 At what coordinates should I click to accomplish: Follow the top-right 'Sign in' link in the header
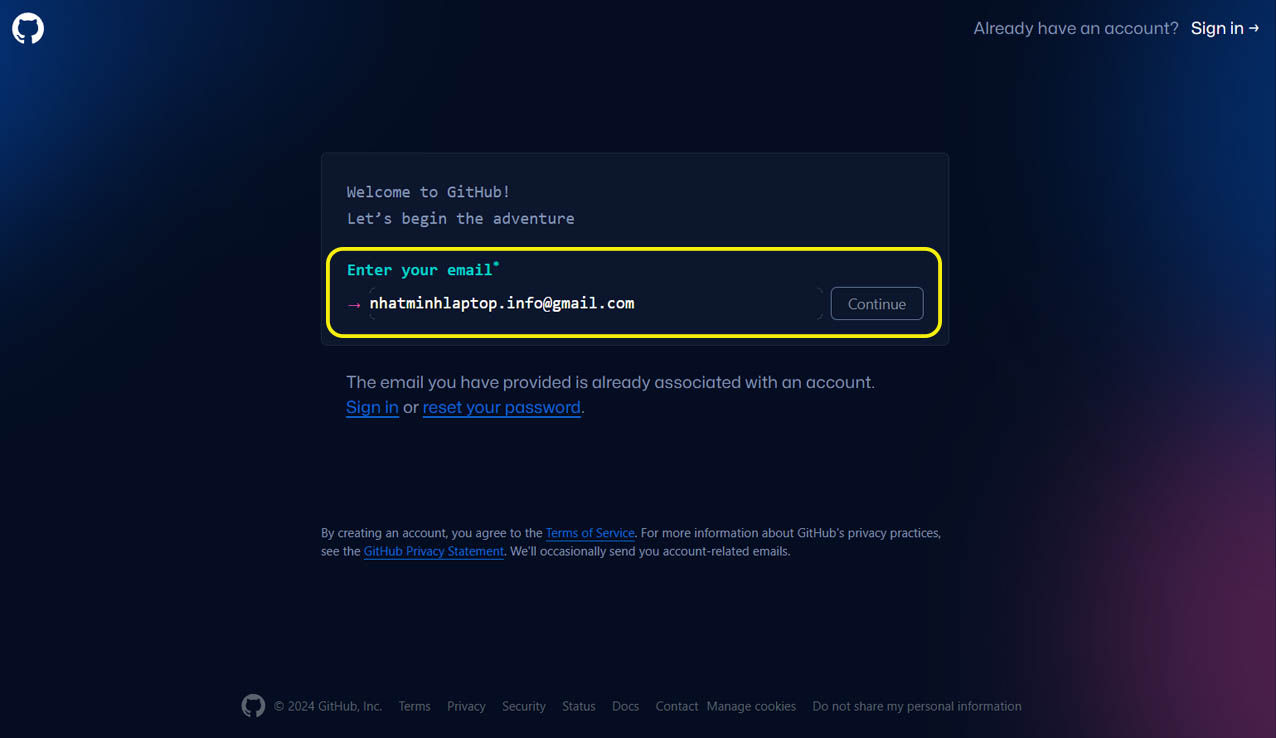tap(1225, 28)
